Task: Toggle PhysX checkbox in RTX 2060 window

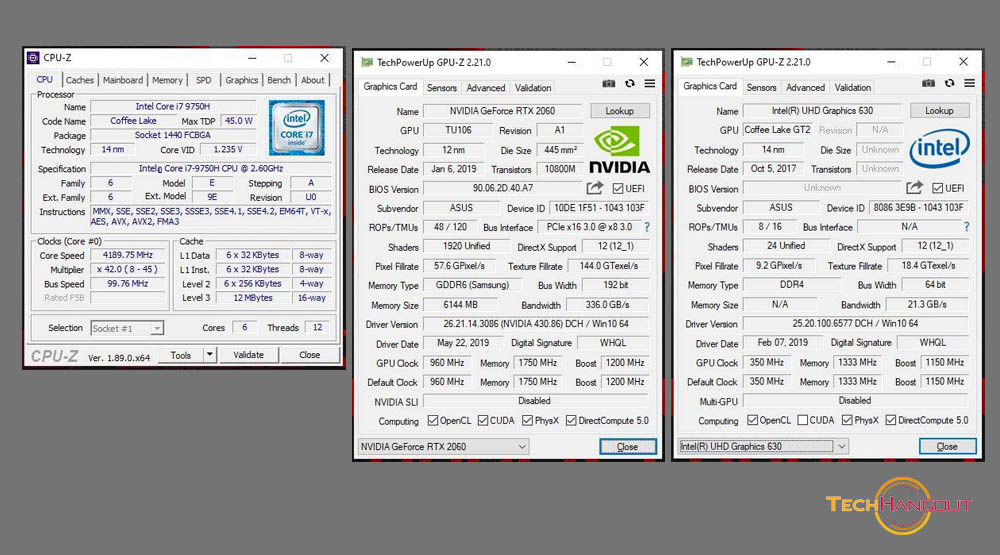Action: pos(527,420)
